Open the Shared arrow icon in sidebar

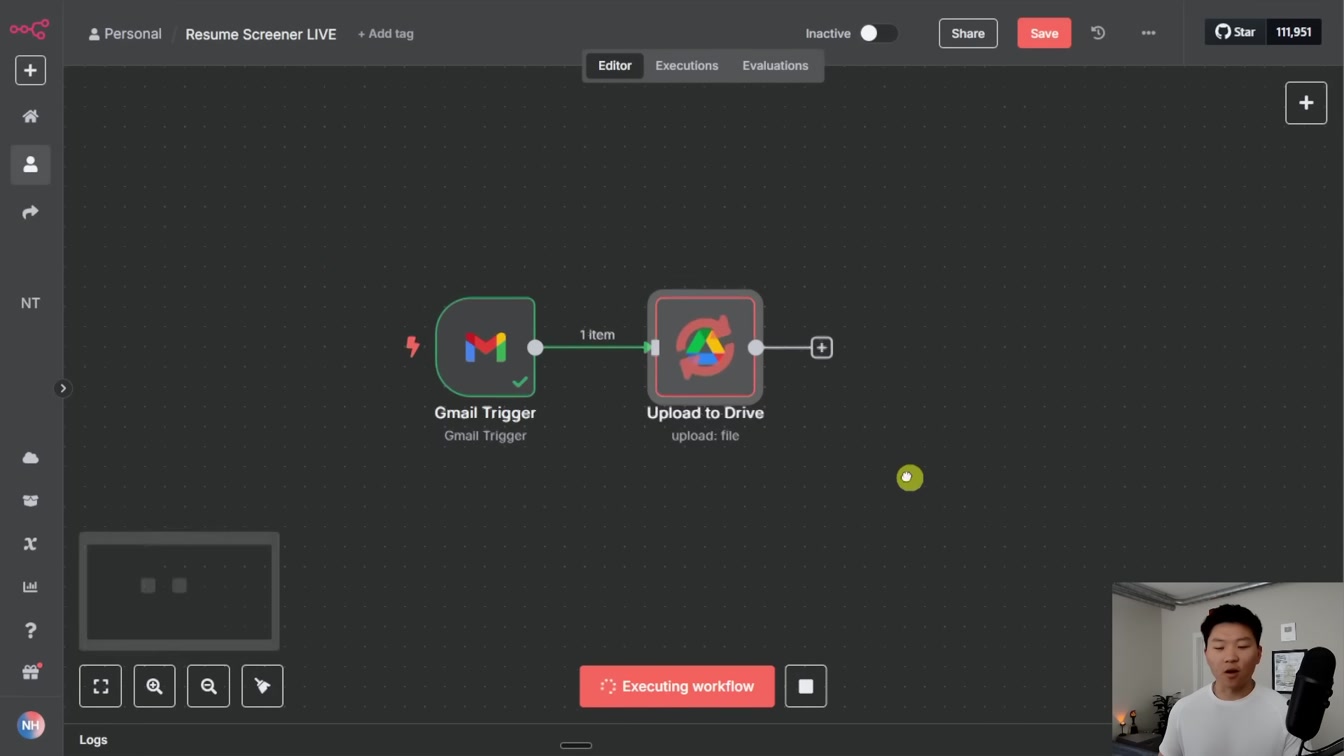click(x=30, y=212)
